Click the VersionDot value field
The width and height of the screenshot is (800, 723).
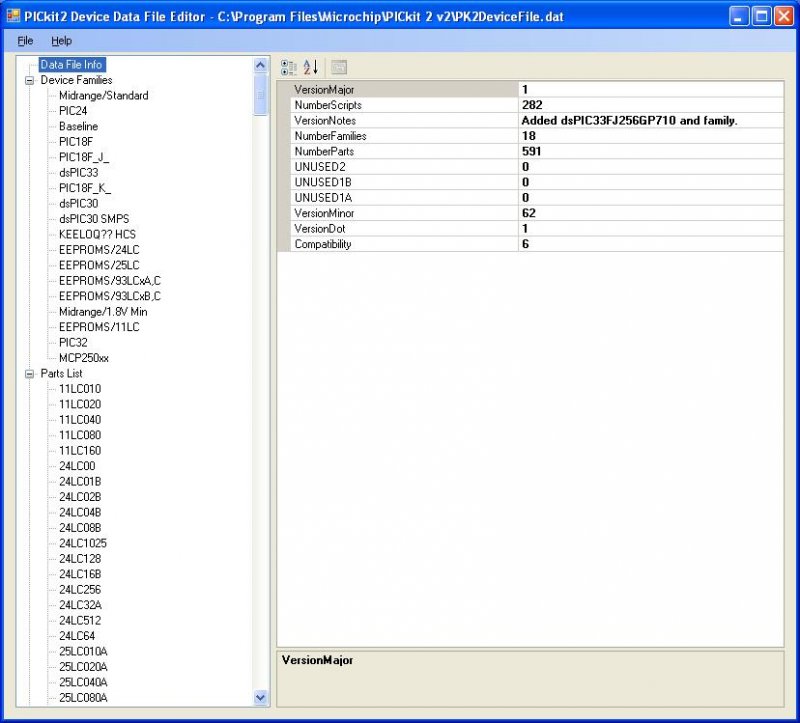click(651, 229)
